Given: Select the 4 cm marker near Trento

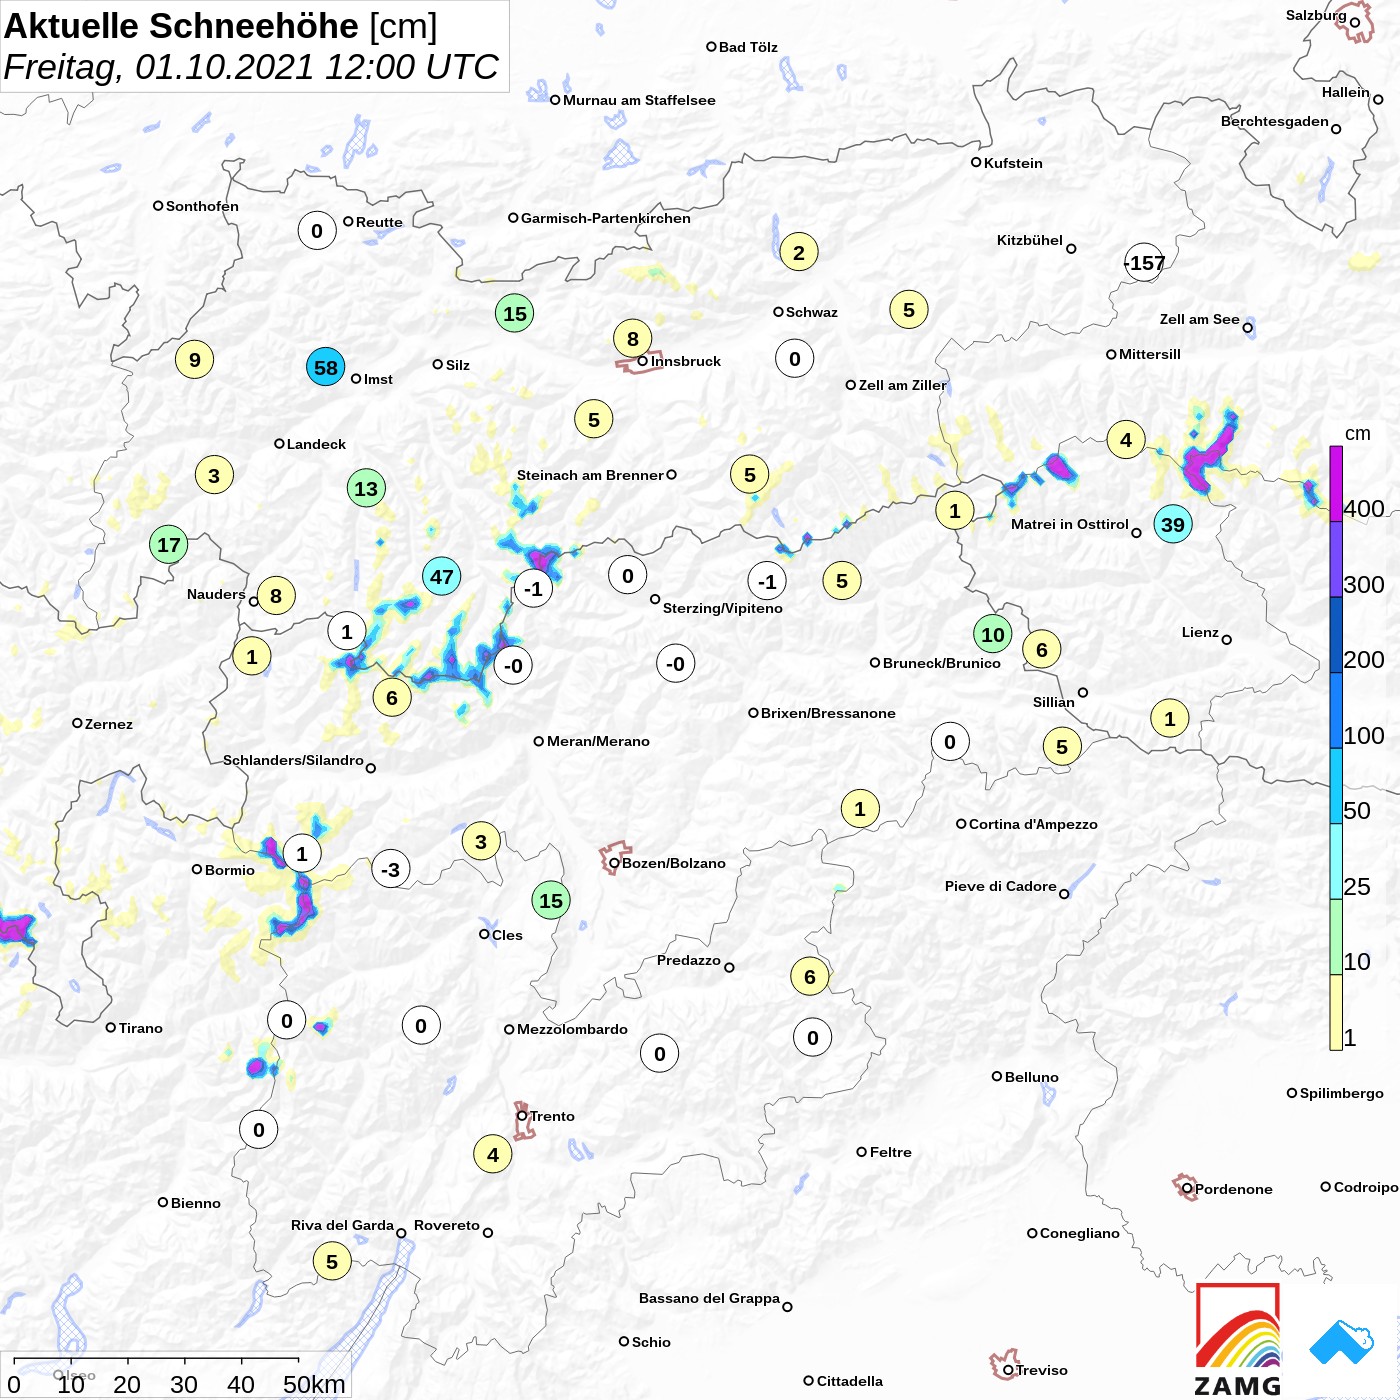Looking at the screenshot, I should 493,1154.
